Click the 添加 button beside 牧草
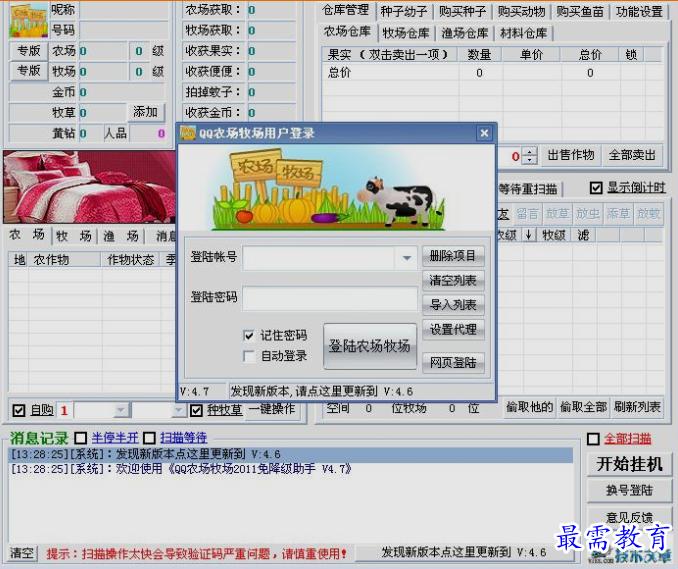678x569 pixels. pyautogui.click(x=146, y=112)
